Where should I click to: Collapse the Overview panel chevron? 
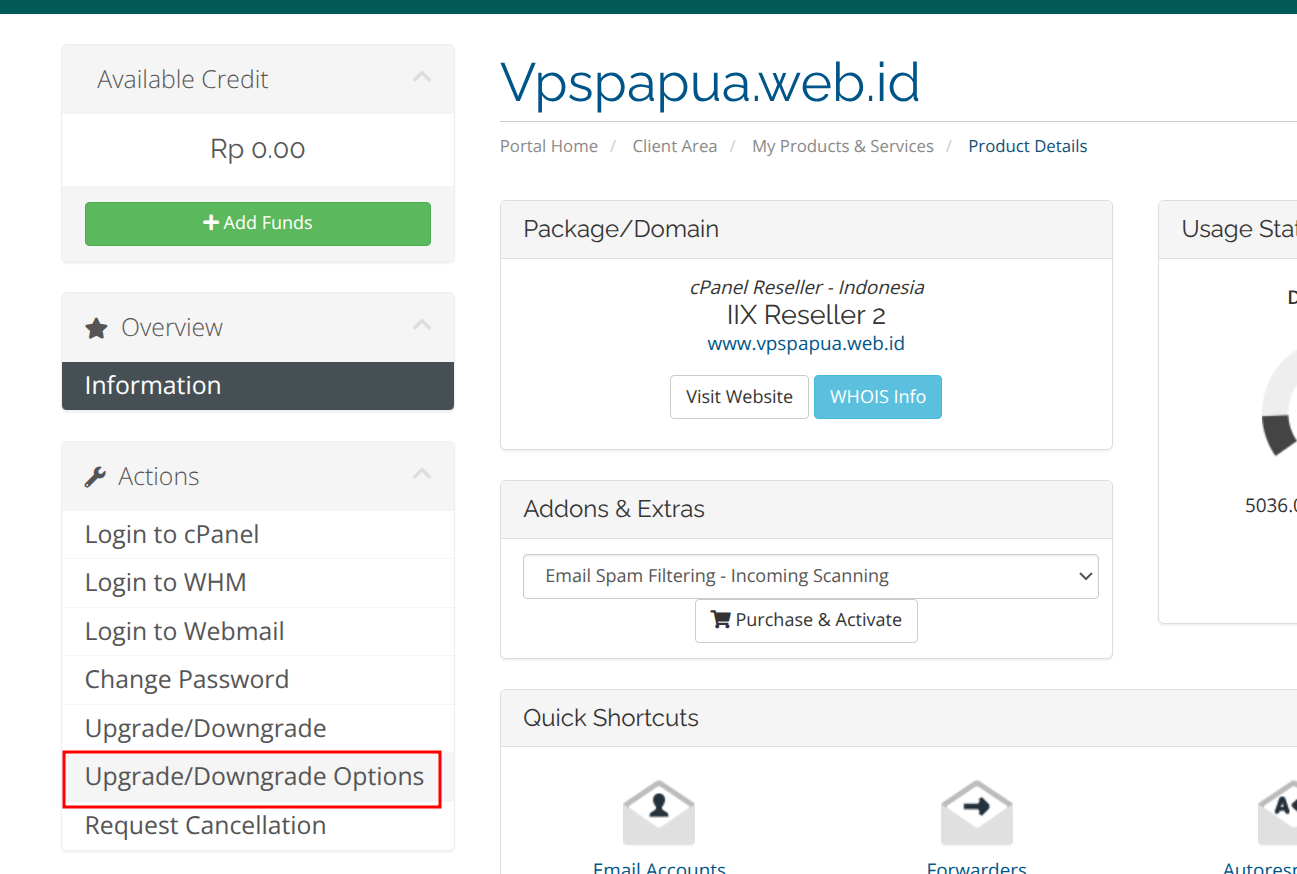[x=422, y=326]
